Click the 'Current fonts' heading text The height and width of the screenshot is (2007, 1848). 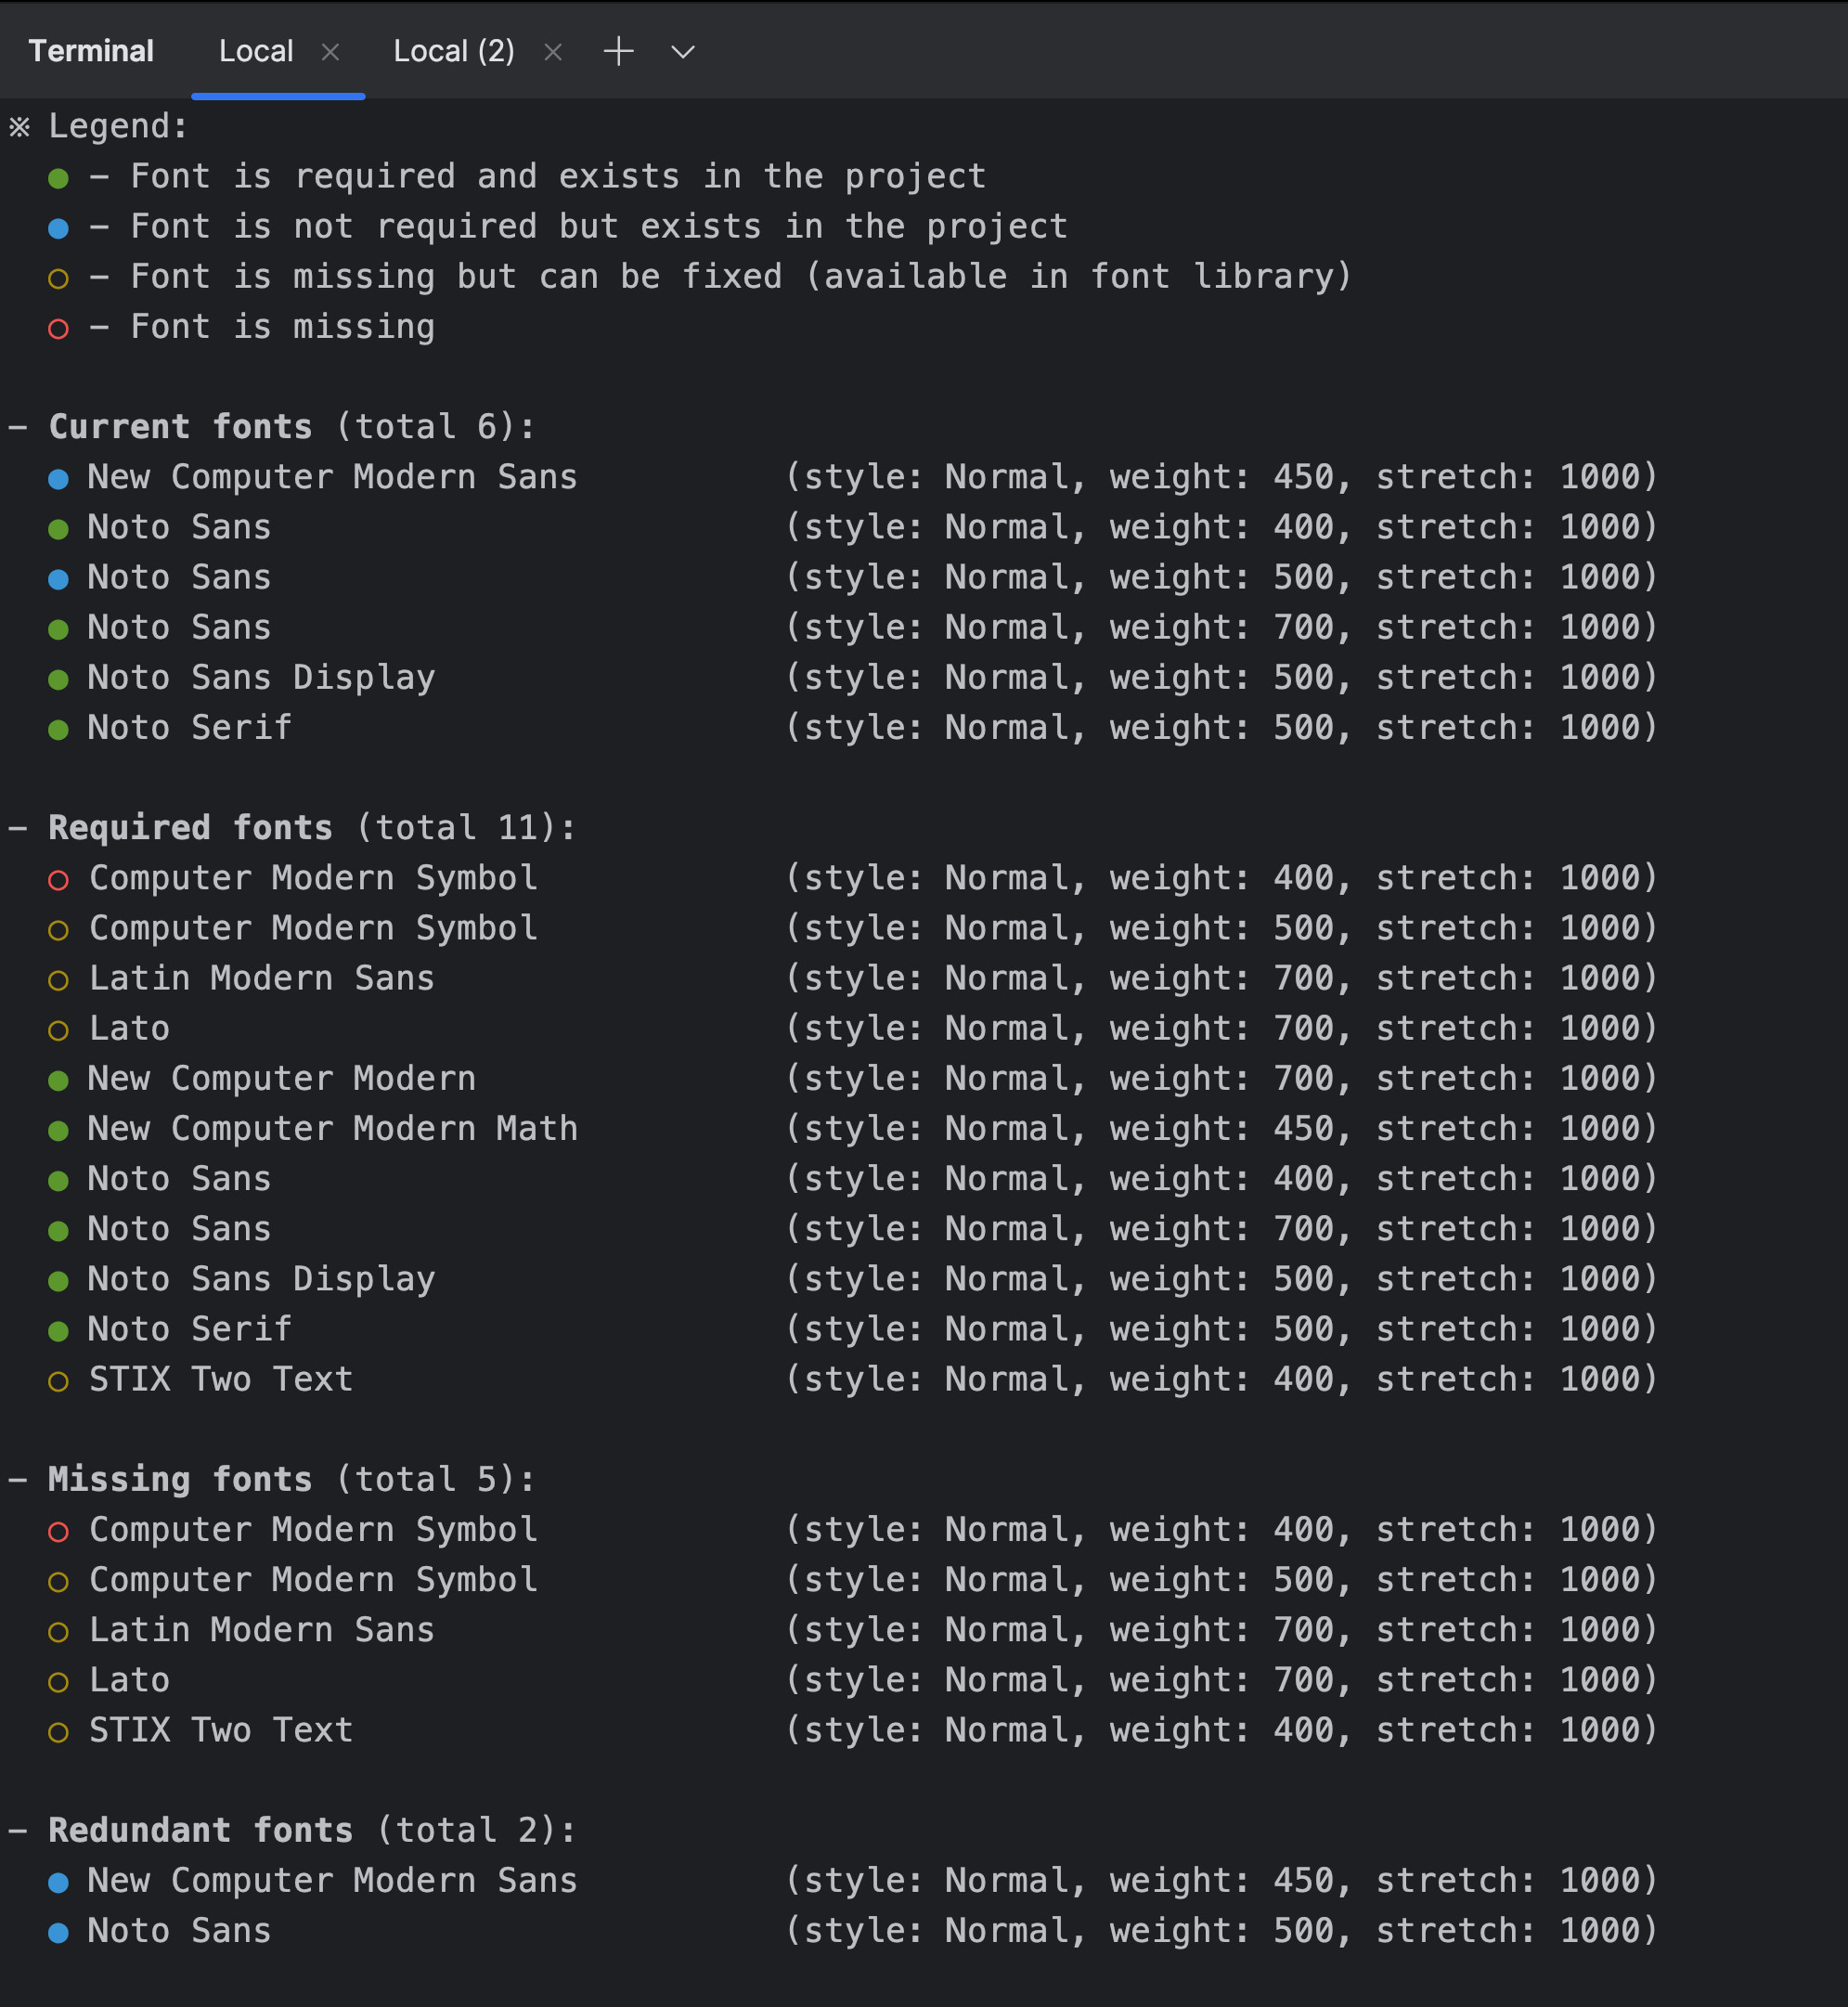[x=180, y=427]
